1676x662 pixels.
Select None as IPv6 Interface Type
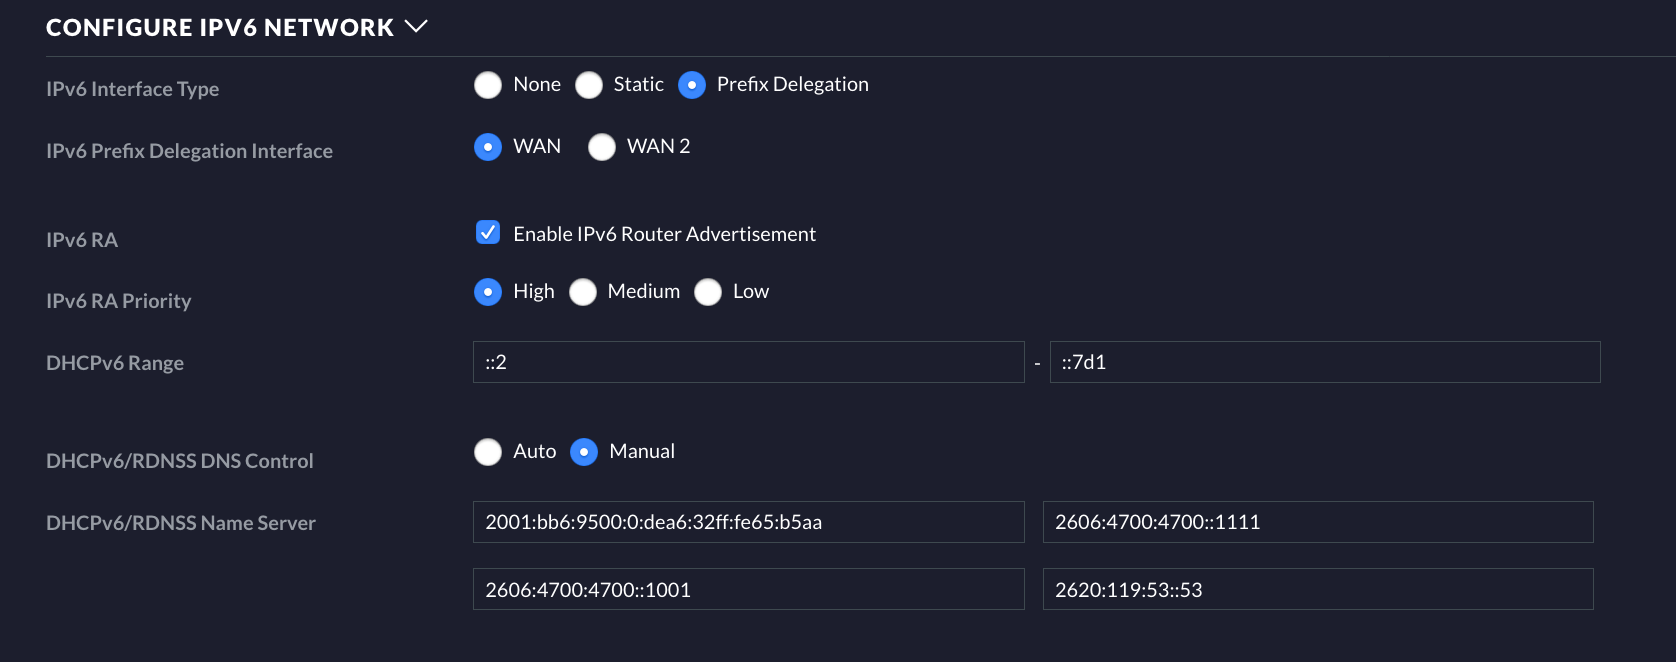[x=488, y=85]
